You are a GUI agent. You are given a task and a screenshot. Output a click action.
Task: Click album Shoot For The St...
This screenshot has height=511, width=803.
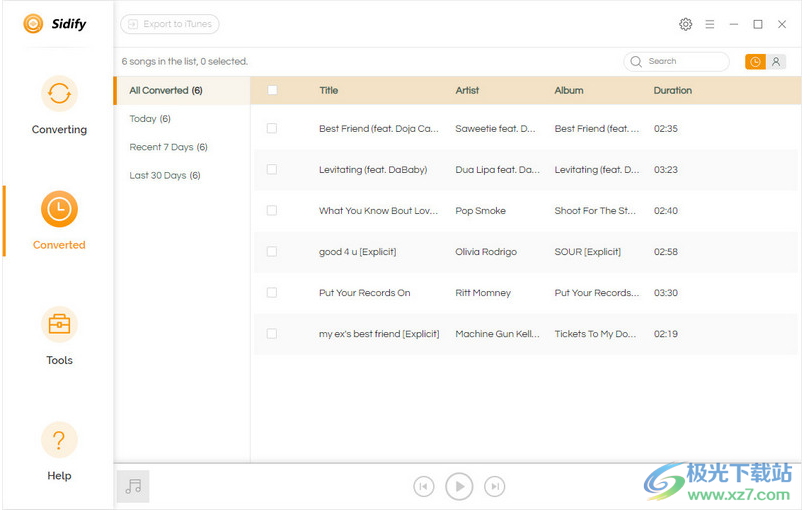[595, 210]
